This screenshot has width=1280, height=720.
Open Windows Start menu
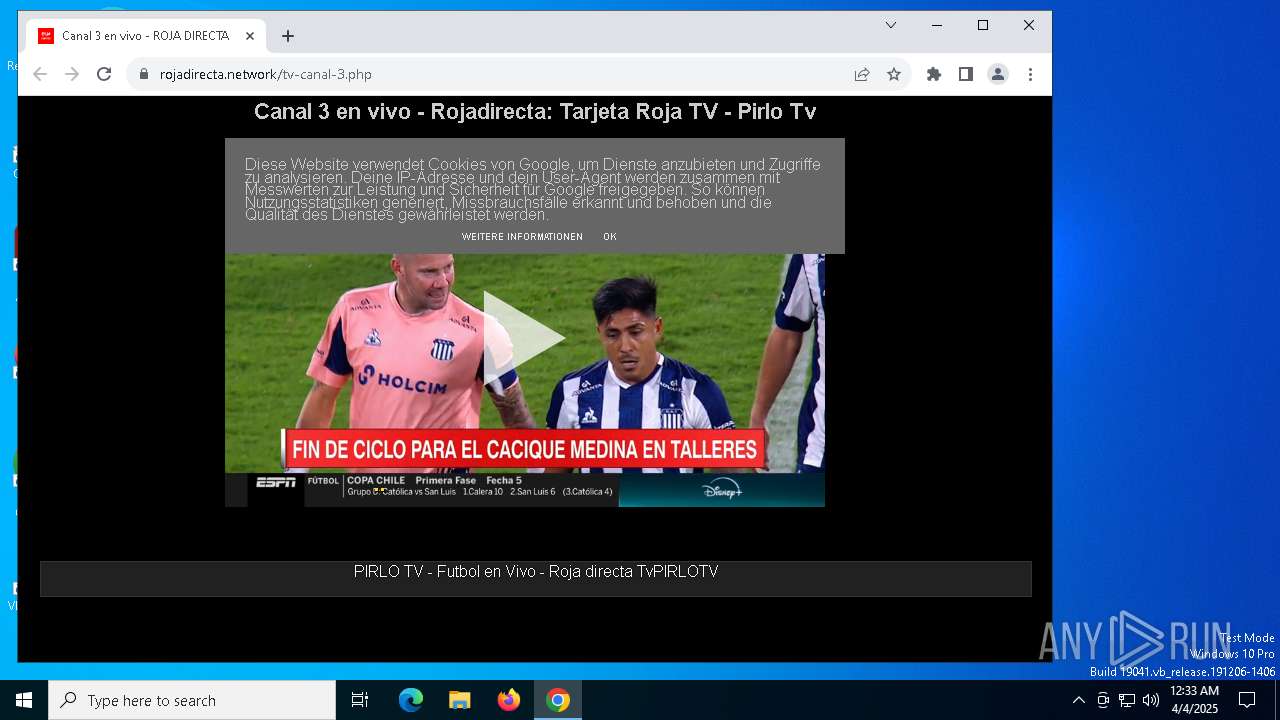[24, 700]
